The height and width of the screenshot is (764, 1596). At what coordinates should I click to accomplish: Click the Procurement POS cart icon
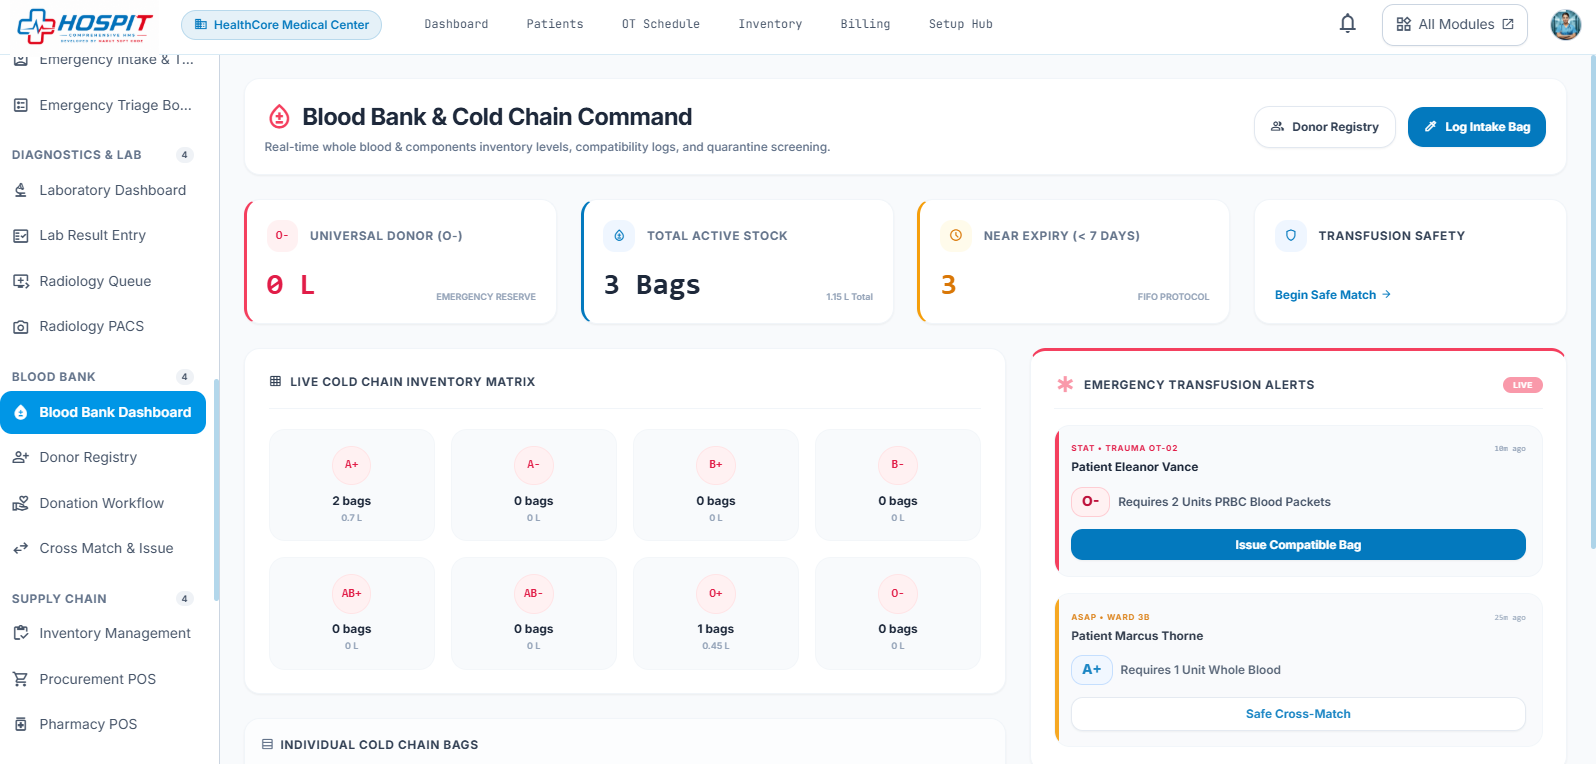pos(20,679)
